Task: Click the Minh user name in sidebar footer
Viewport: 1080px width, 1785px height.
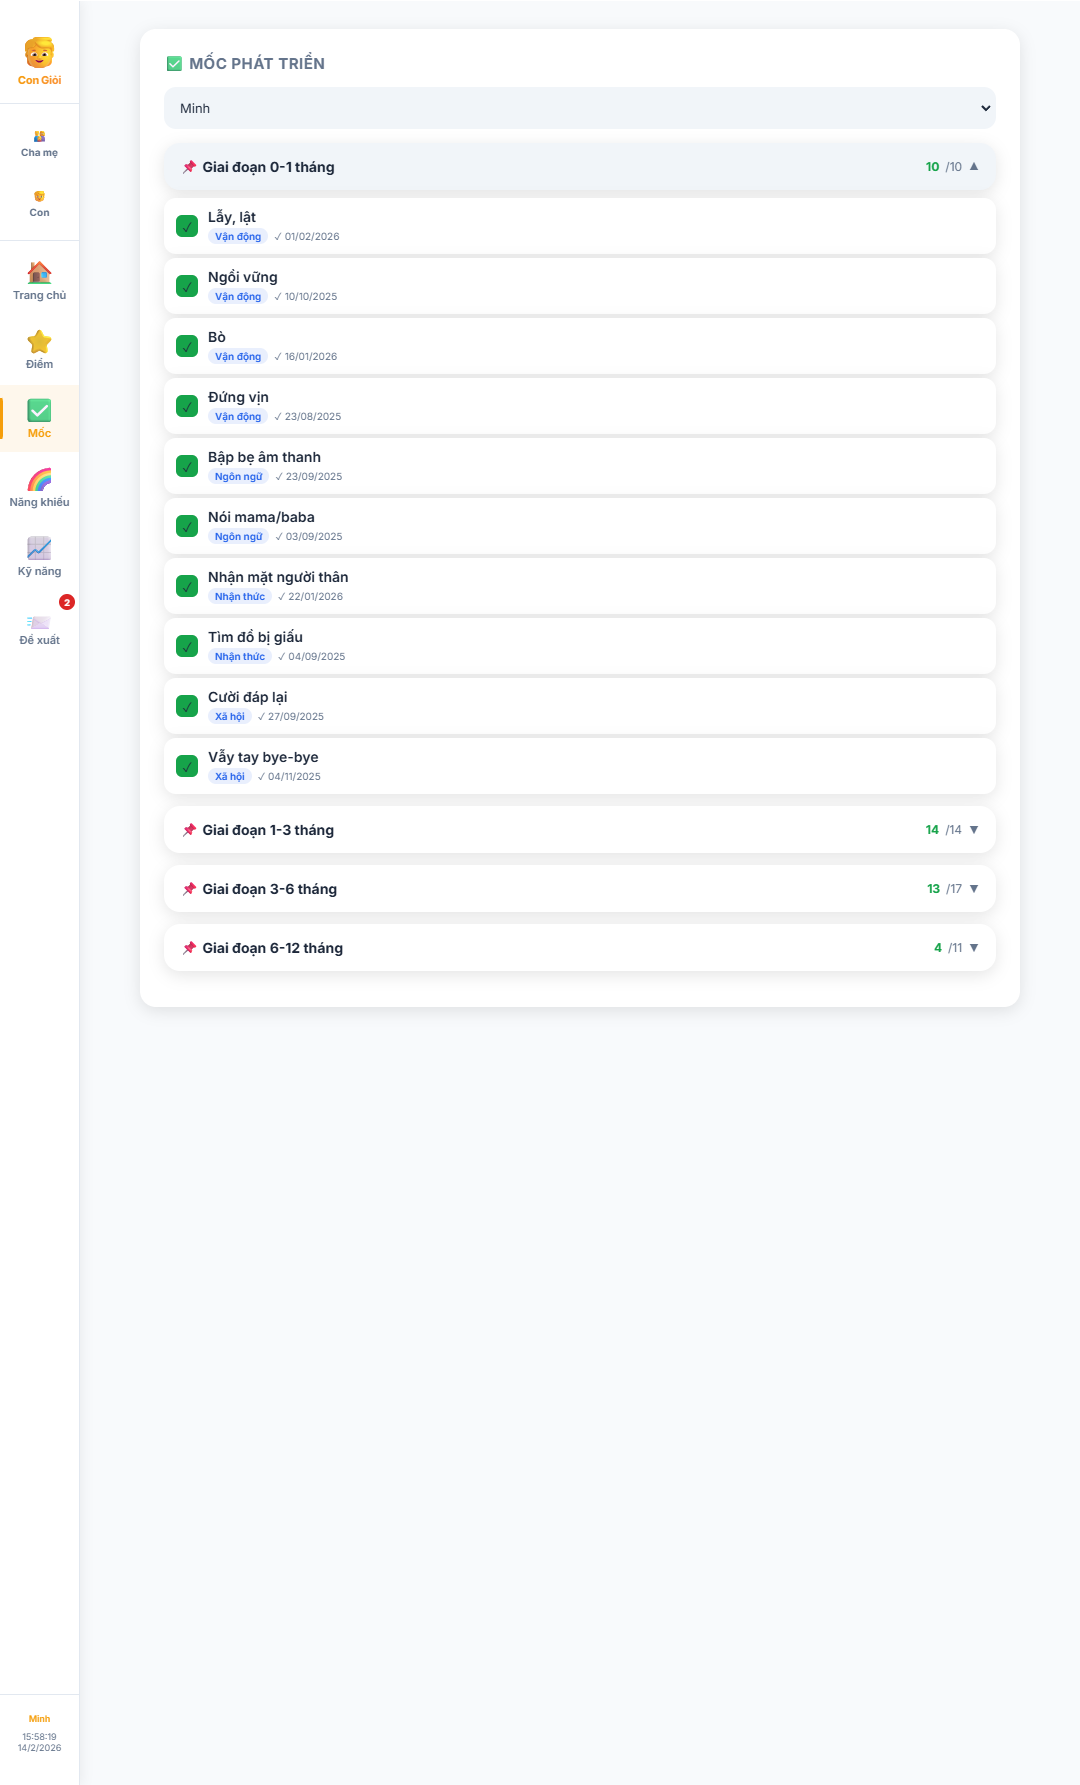Action: click(x=39, y=1719)
